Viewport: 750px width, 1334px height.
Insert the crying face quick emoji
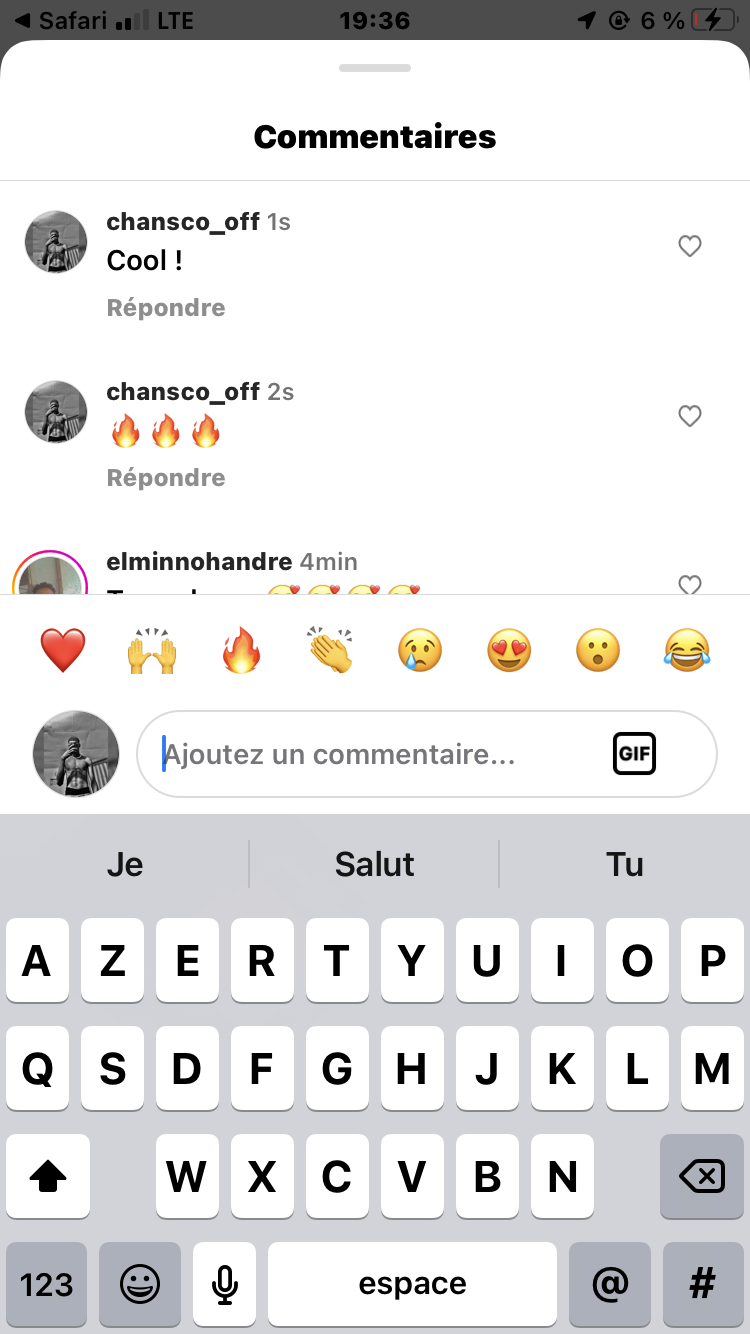(x=420, y=651)
